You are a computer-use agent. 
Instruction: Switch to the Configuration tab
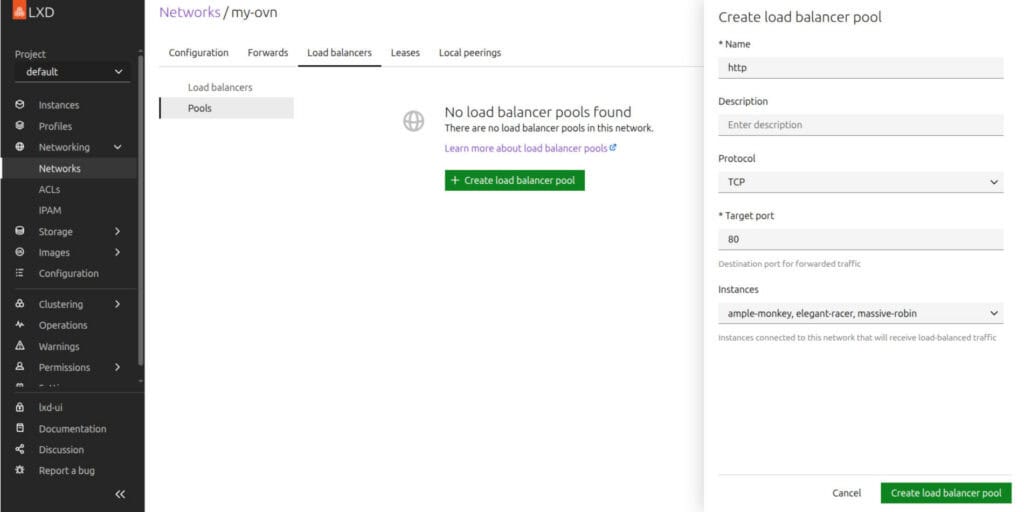[x=199, y=53]
